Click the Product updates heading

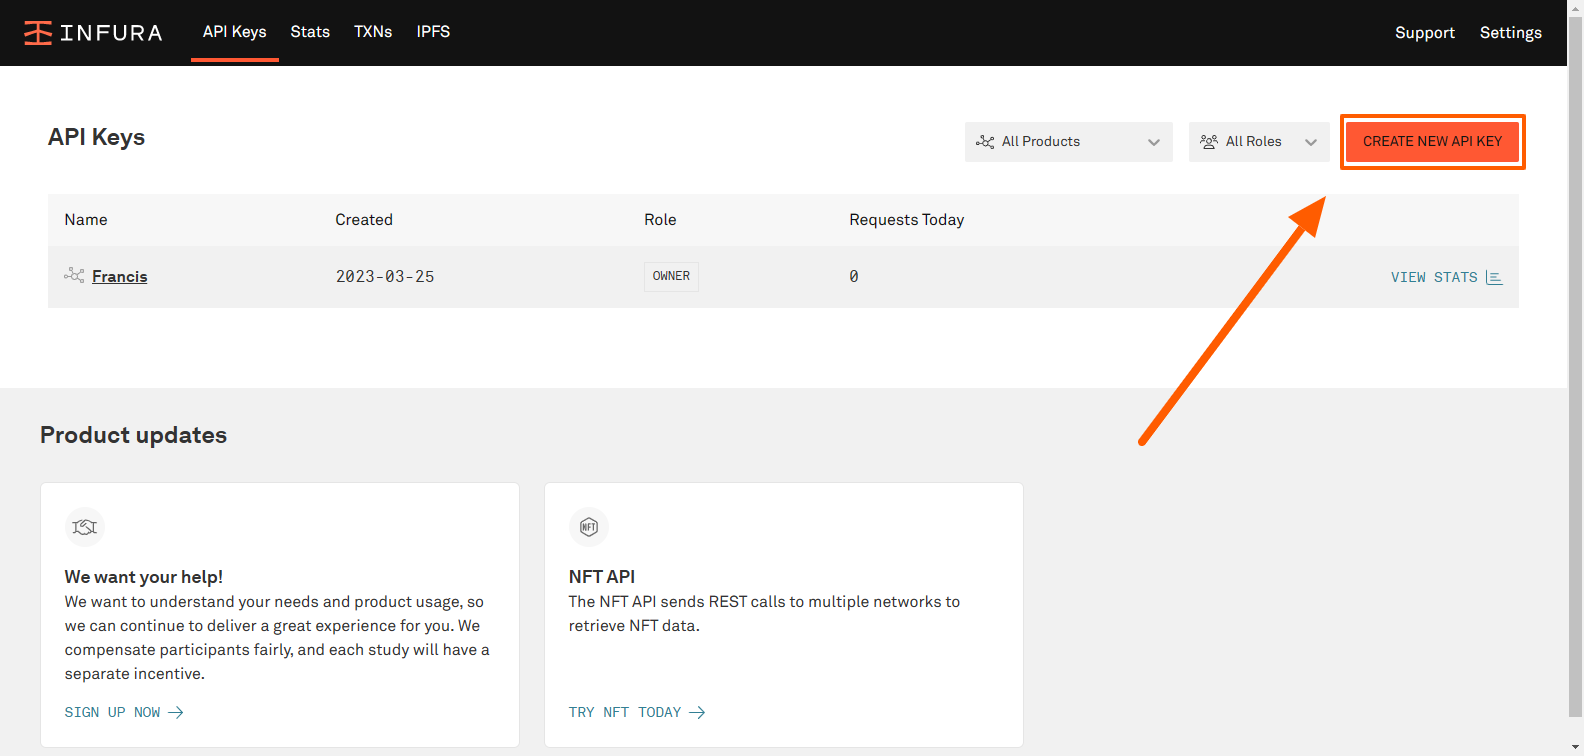134,435
